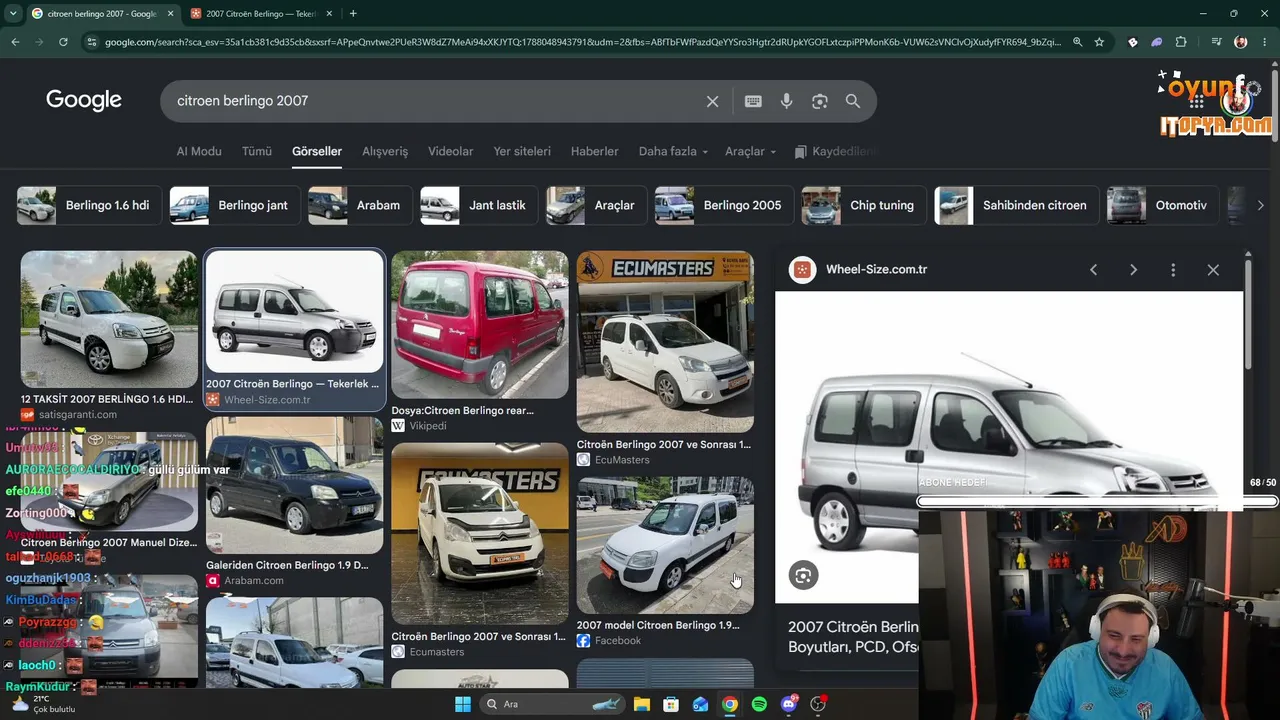This screenshot has height=720, width=1280.
Task: Filter by the 'Sahibinden citroen' chip
Action: point(1016,205)
